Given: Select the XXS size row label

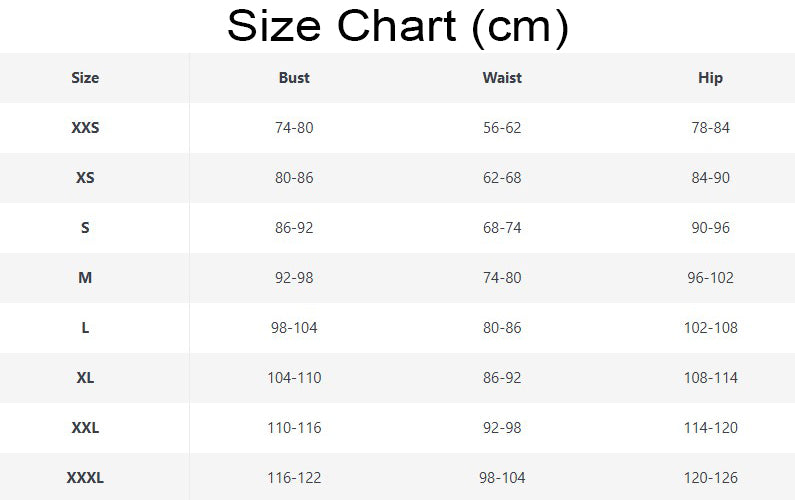Looking at the screenshot, I should click(x=85, y=128).
